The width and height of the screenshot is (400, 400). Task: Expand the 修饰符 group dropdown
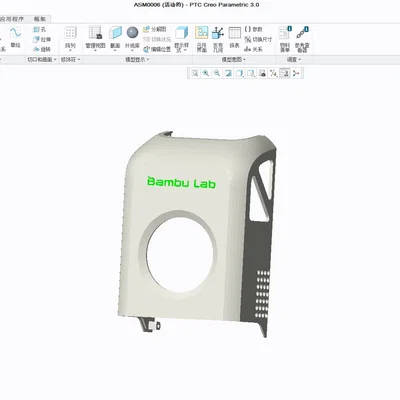(70, 60)
